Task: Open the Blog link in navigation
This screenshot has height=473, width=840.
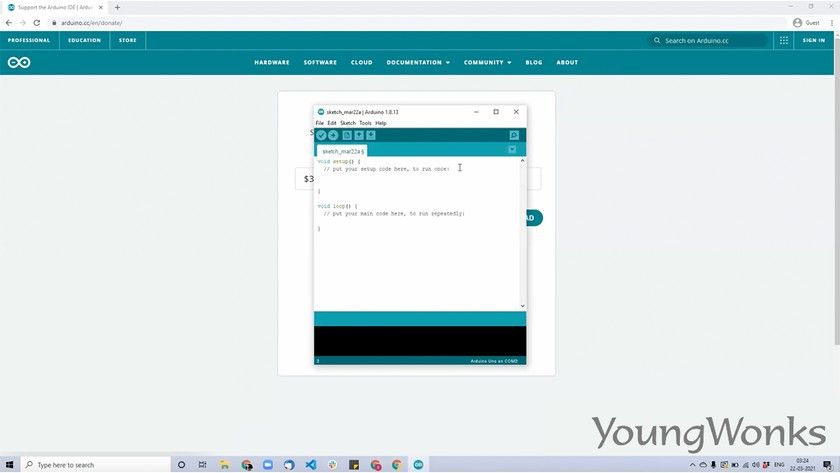Action: (534, 63)
